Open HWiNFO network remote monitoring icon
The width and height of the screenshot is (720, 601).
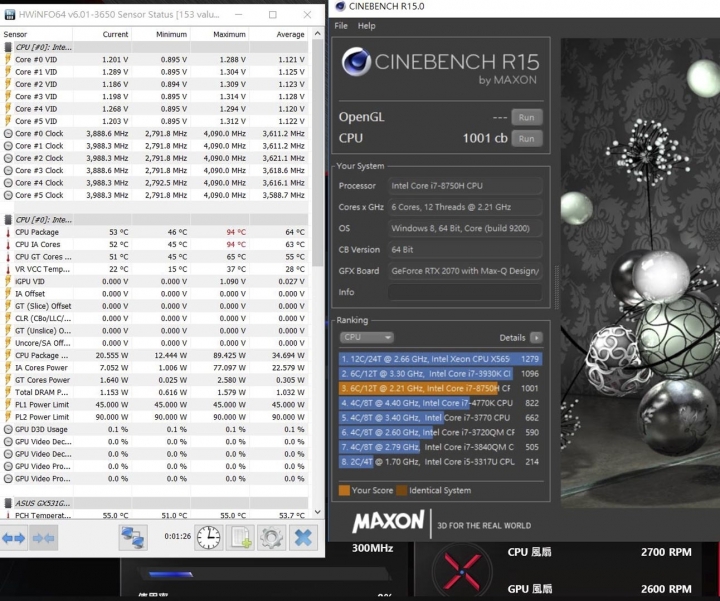[133, 538]
